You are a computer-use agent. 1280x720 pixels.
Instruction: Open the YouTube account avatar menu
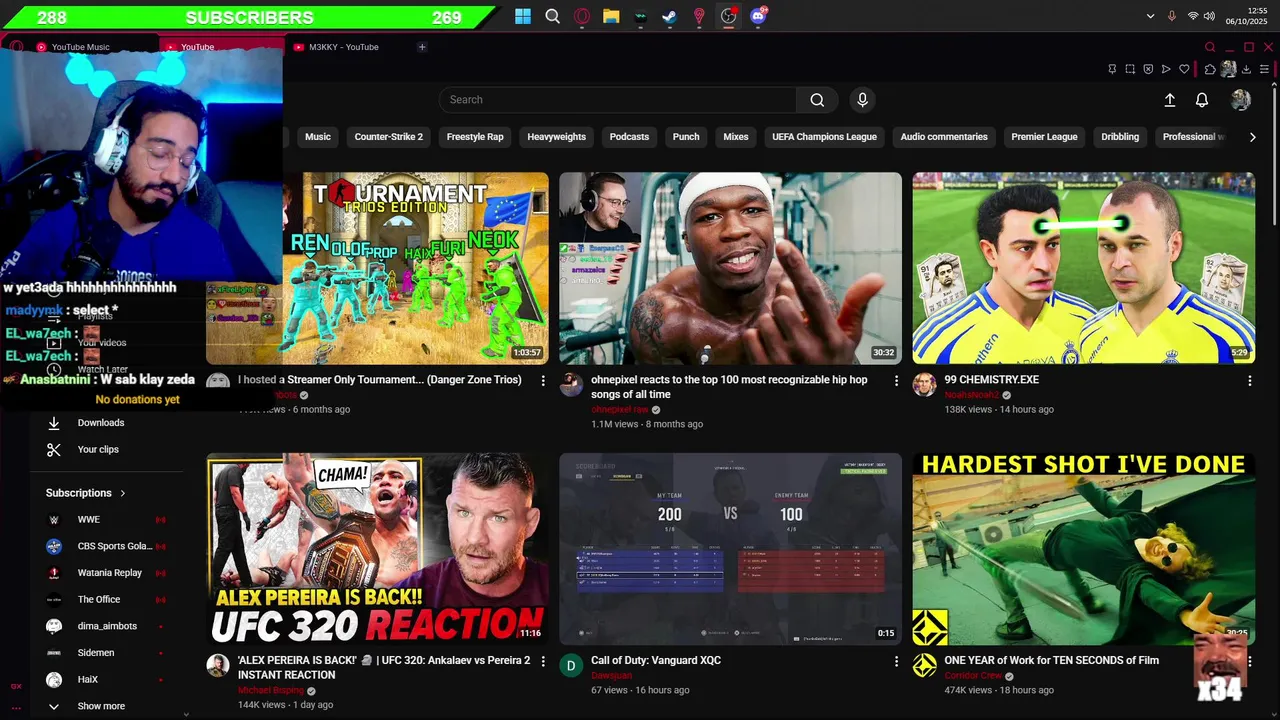[1241, 100]
